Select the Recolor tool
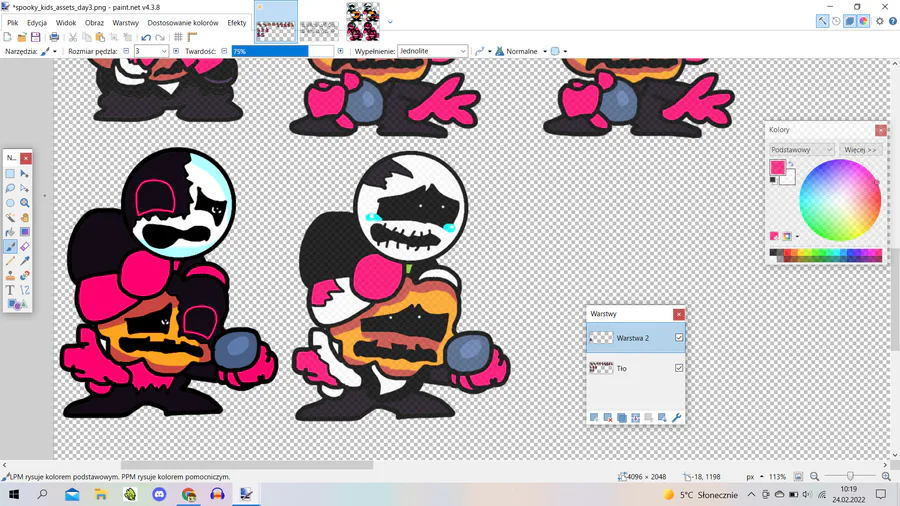900x506 pixels. (x=25, y=275)
